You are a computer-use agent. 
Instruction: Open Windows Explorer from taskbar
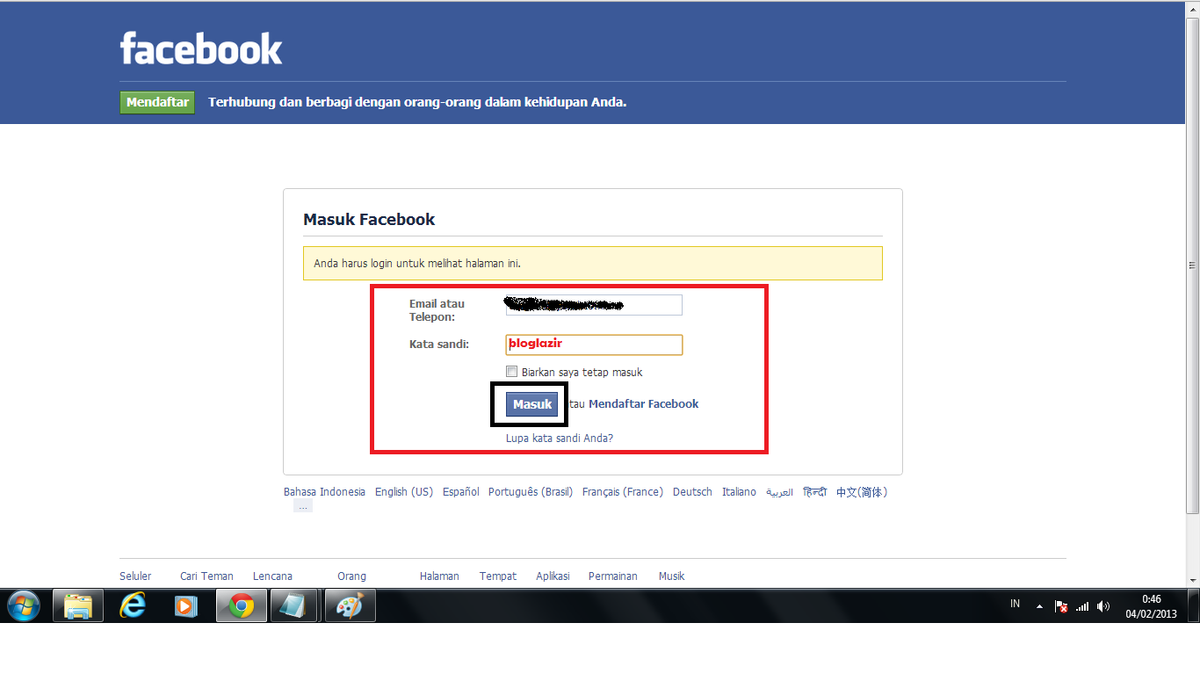click(78, 606)
